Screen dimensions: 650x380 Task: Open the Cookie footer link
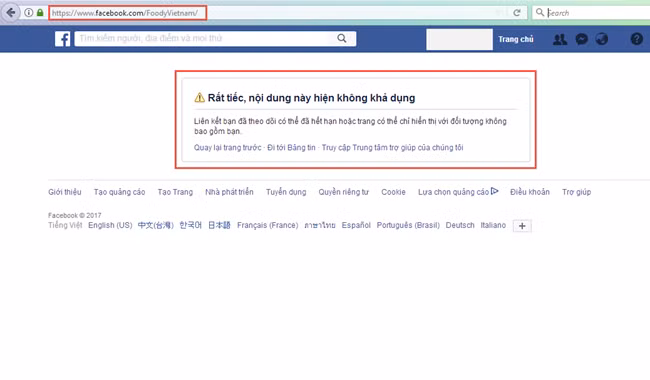pyautogui.click(x=393, y=192)
